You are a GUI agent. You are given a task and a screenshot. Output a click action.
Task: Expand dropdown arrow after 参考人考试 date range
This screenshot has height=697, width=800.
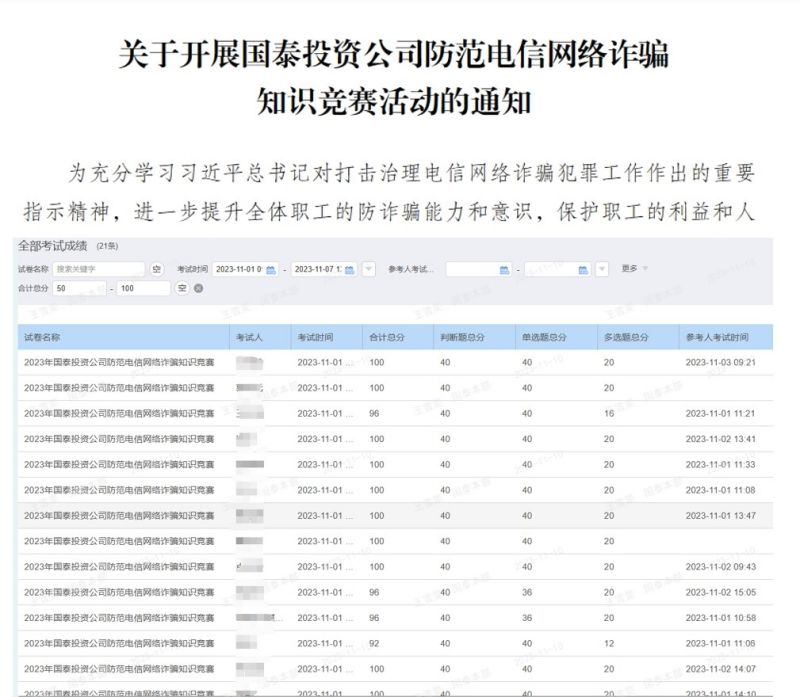pos(601,269)
